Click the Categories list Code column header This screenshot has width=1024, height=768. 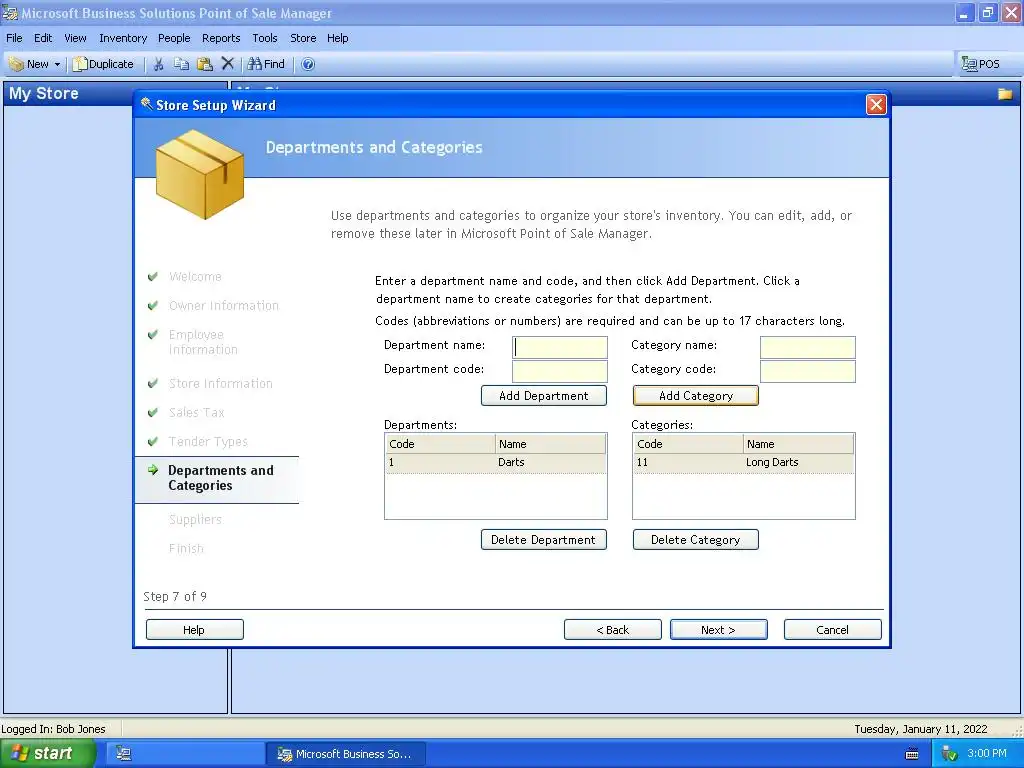(688, 444)
